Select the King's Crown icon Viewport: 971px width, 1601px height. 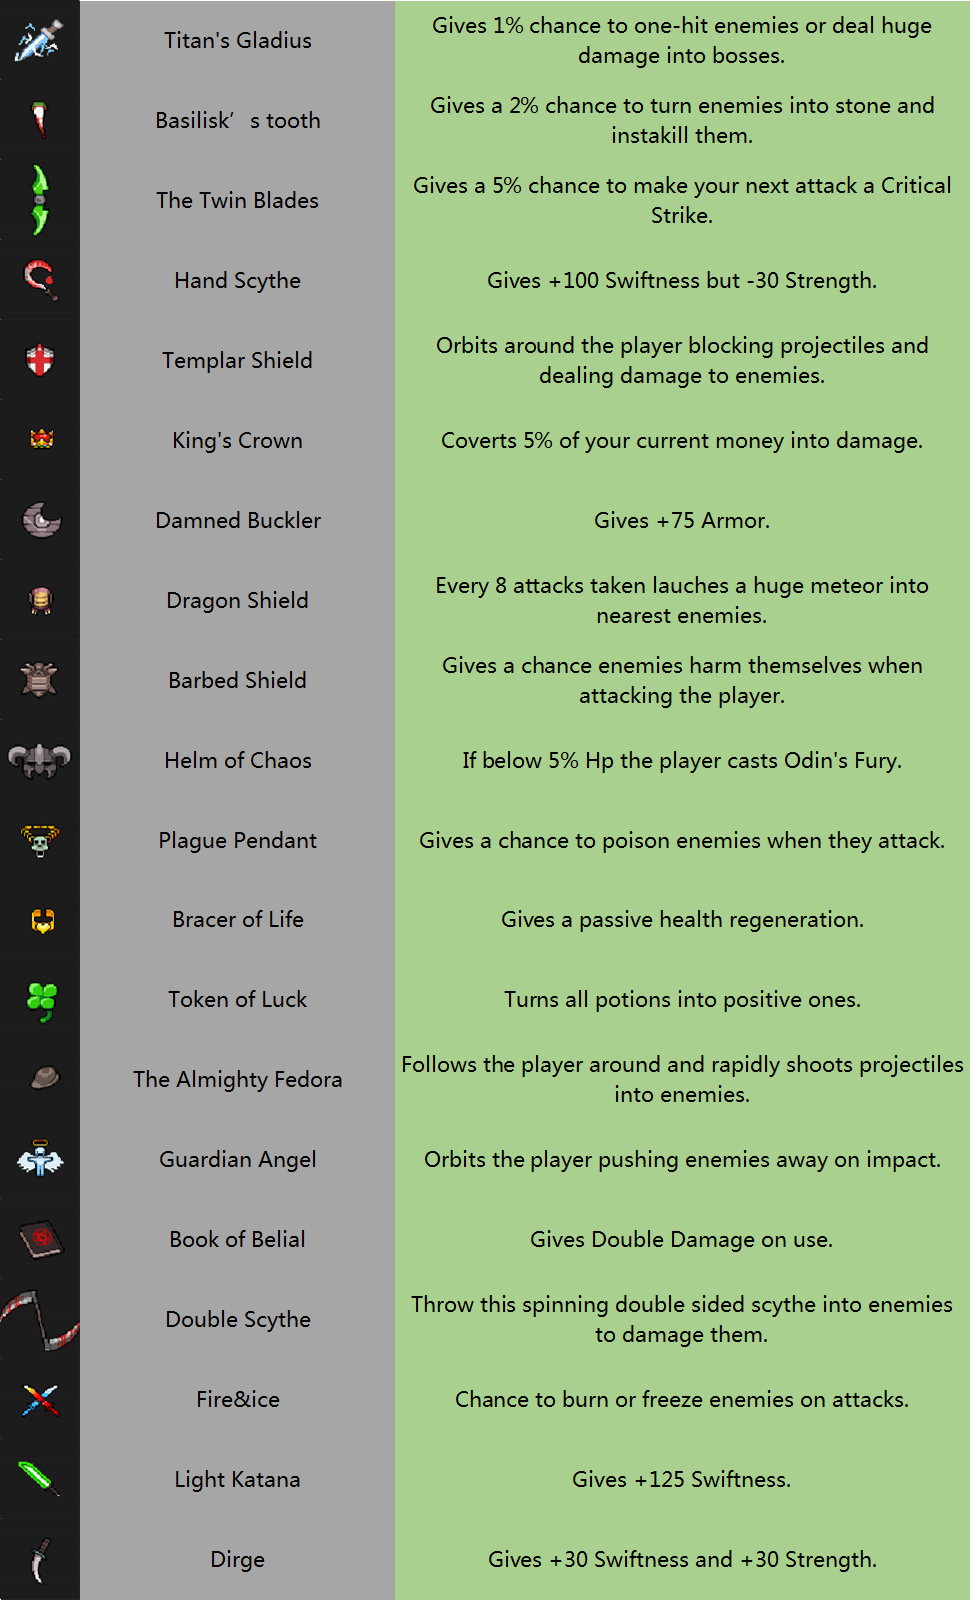pyautogui.click(x=41, y=439)
